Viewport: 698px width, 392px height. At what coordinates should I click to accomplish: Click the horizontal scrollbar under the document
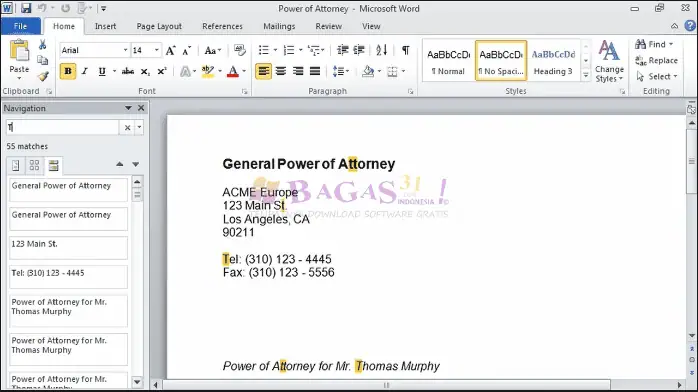(386, 385)
